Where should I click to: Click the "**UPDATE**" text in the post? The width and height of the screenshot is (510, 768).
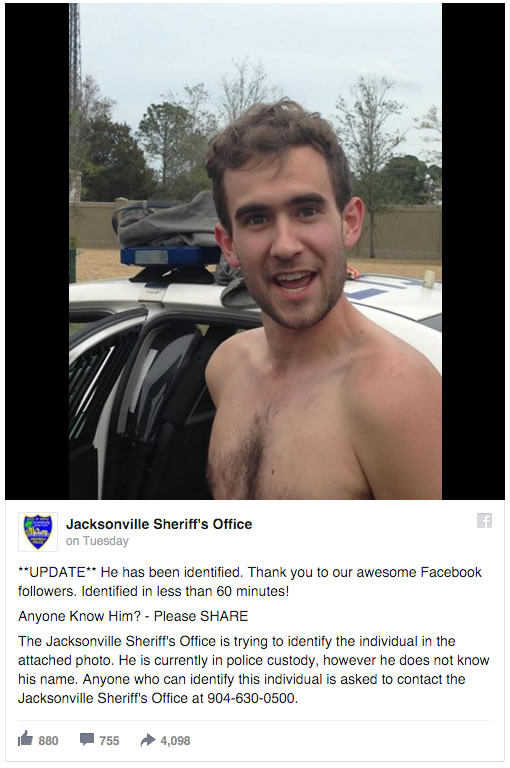click(x=57, y=572)
